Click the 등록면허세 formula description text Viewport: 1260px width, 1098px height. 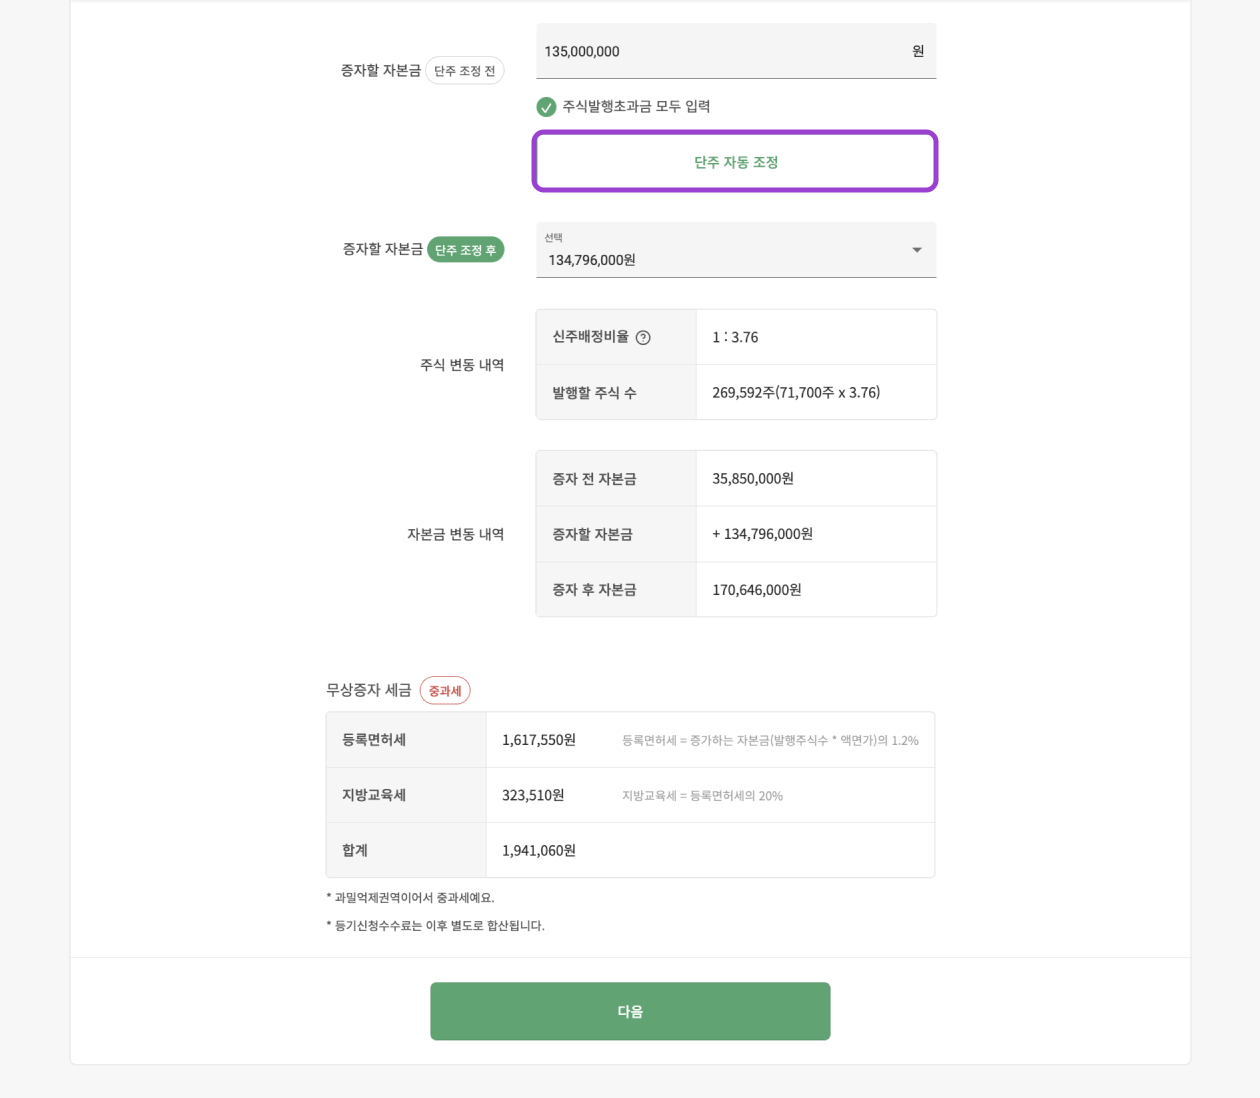pos(770,741)
